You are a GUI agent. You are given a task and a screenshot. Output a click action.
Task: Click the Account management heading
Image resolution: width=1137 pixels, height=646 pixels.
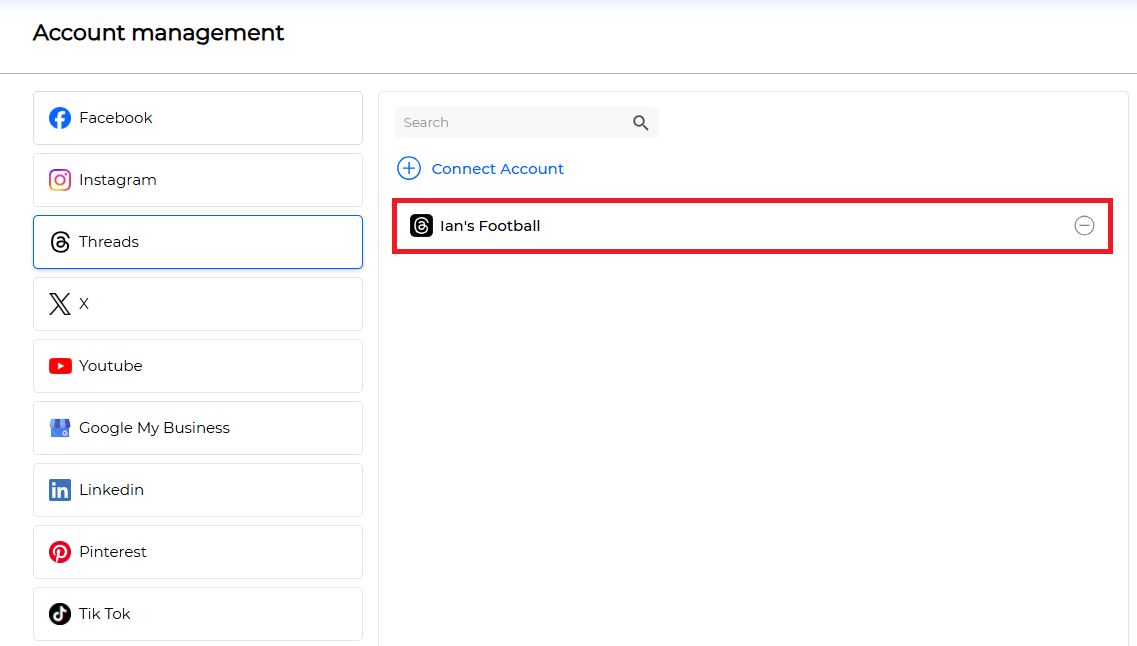point(158,33)
